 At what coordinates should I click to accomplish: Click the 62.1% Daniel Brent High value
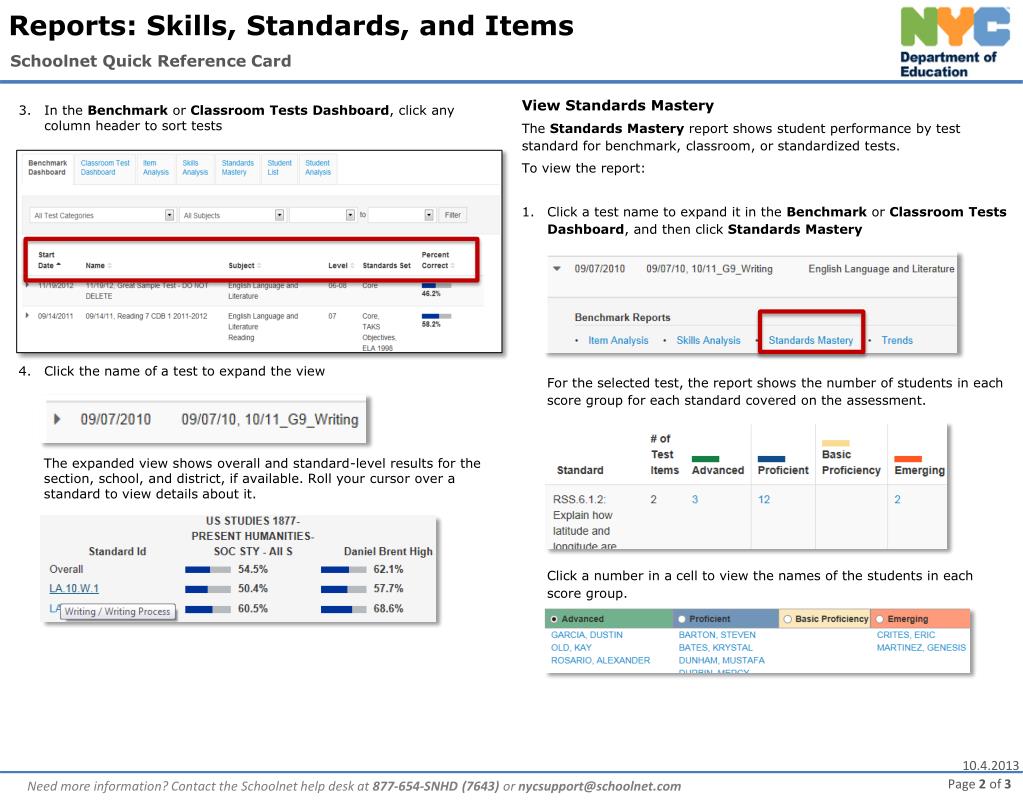pos(388,569)
